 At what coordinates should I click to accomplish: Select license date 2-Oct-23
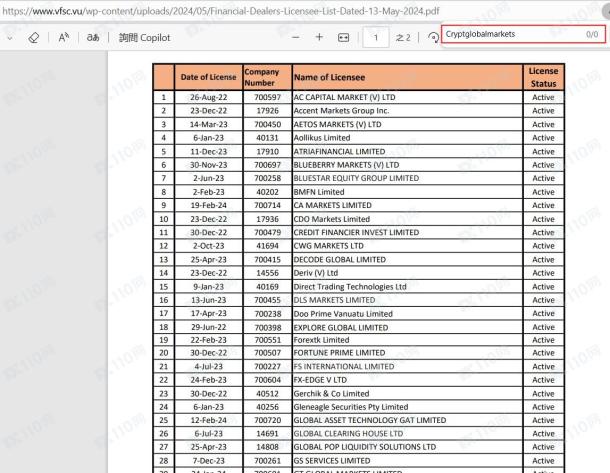coord(209,246)
